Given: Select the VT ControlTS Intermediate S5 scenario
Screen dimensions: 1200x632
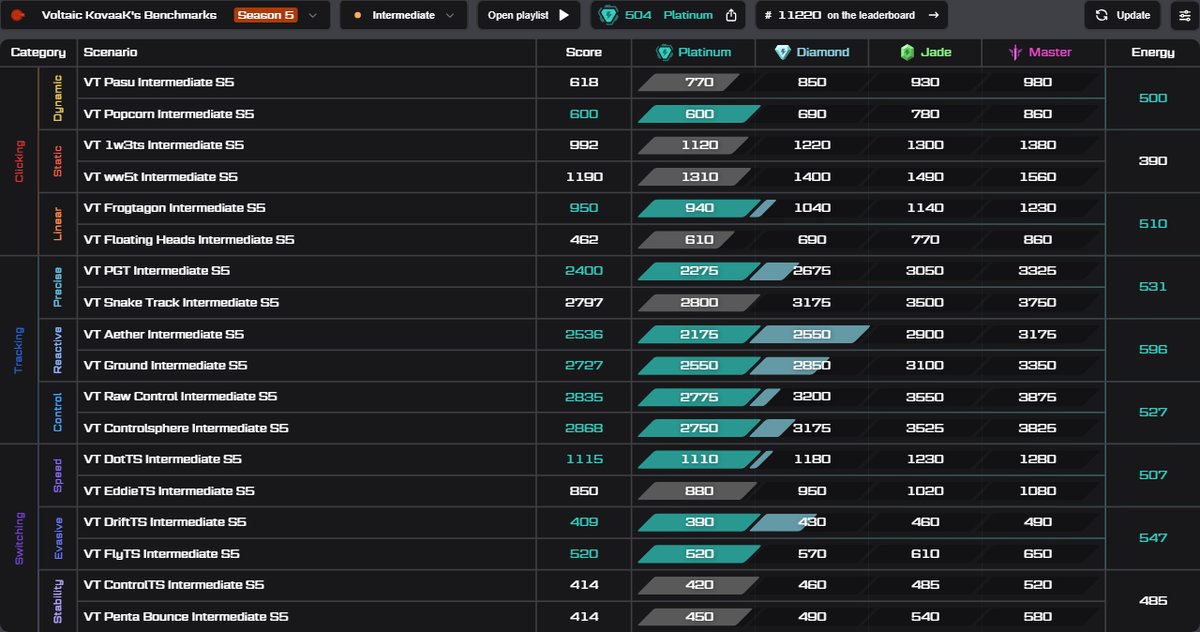Looking at the screenshot, I should [175, 585].
